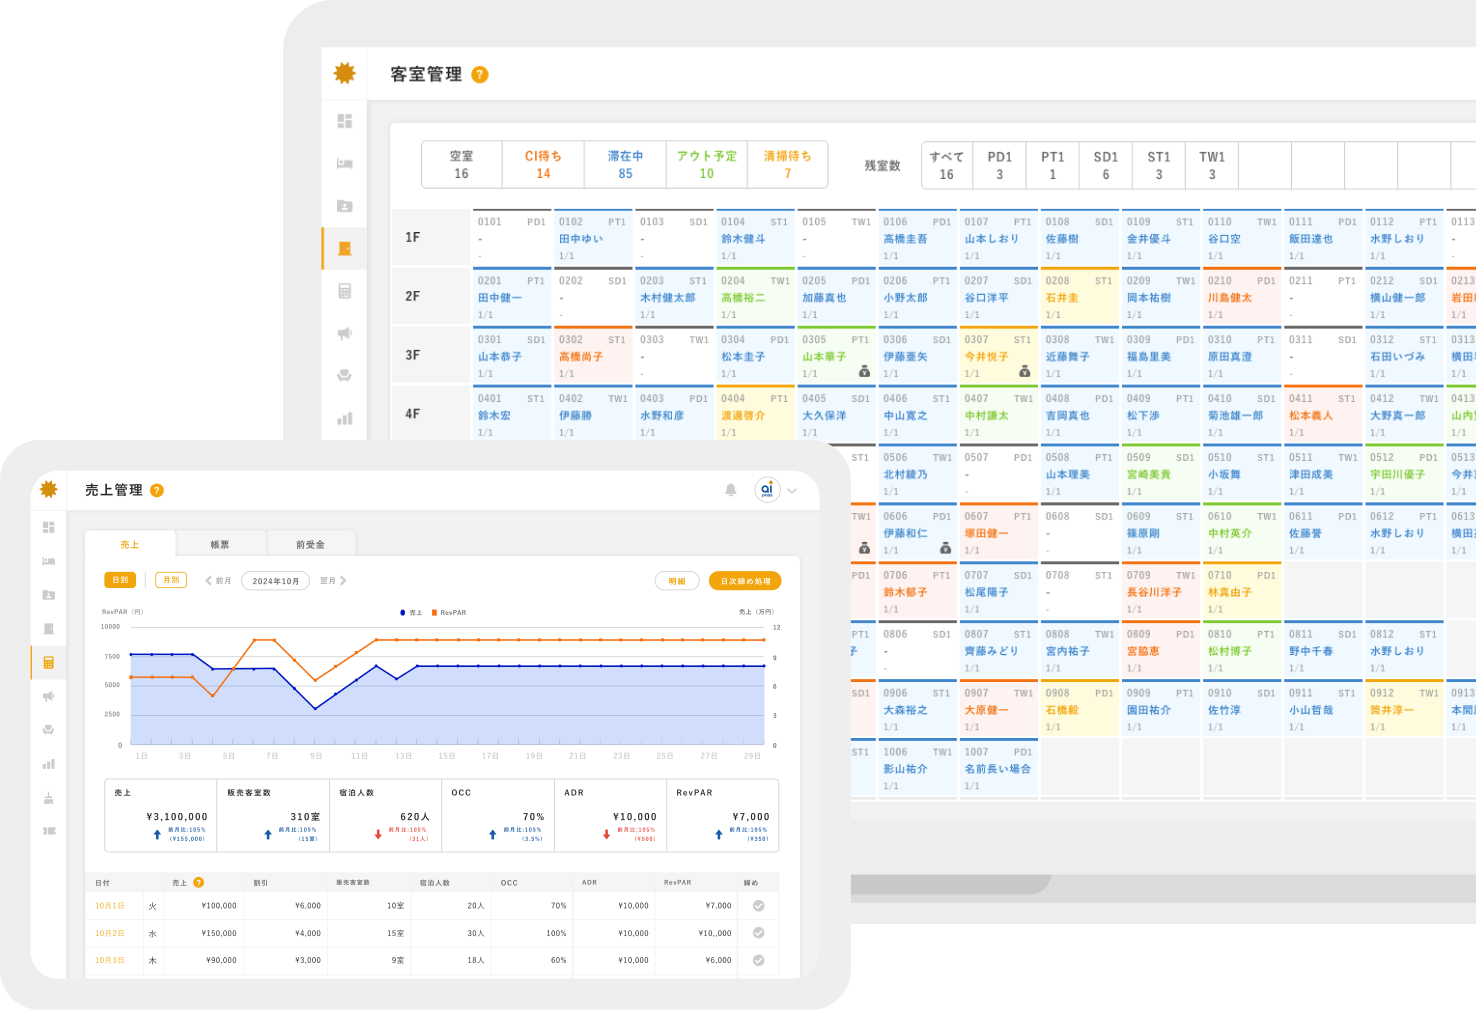Toggle closing checkmark for 10月1日 row
The width and height of the screenshot is (1476, 1010).
pyautogui.click(x=759, y=906)
